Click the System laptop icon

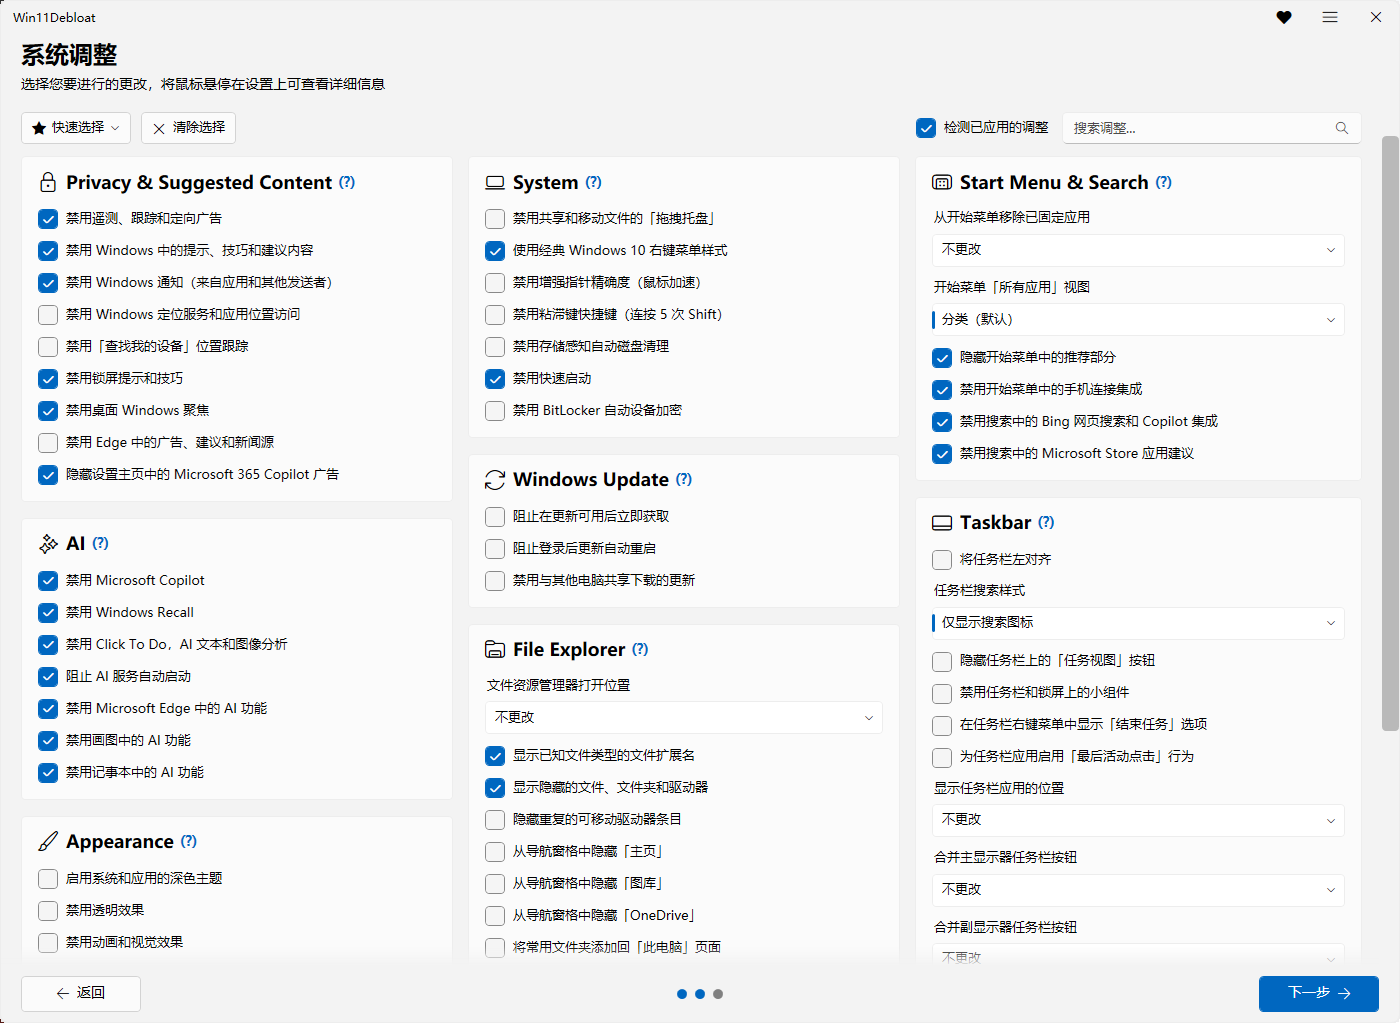pos(495,183)
